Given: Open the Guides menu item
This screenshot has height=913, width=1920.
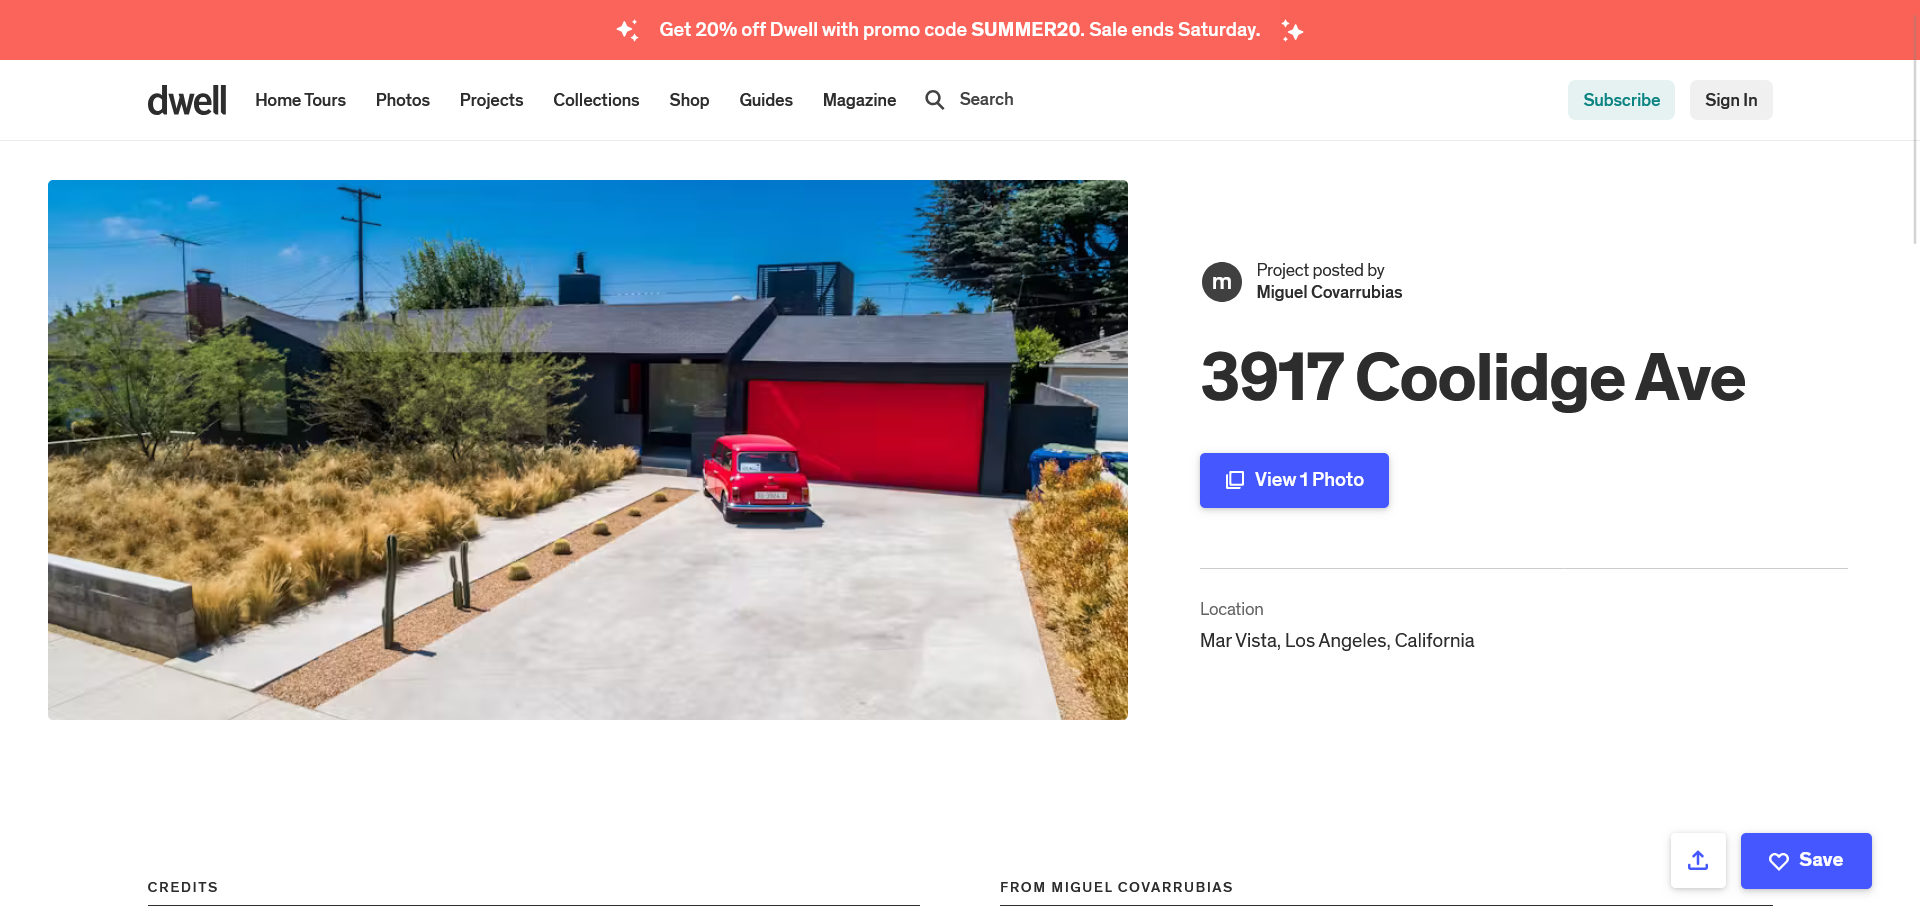Looking at the screenshot, I should click(x=766, y=100).
